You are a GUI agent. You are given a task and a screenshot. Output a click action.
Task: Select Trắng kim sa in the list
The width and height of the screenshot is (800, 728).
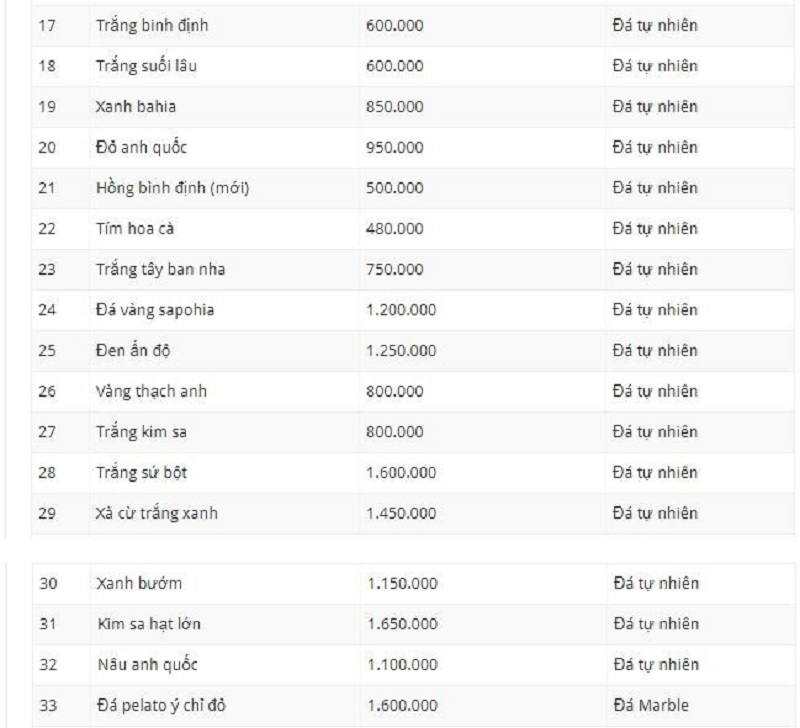point(141,432)
